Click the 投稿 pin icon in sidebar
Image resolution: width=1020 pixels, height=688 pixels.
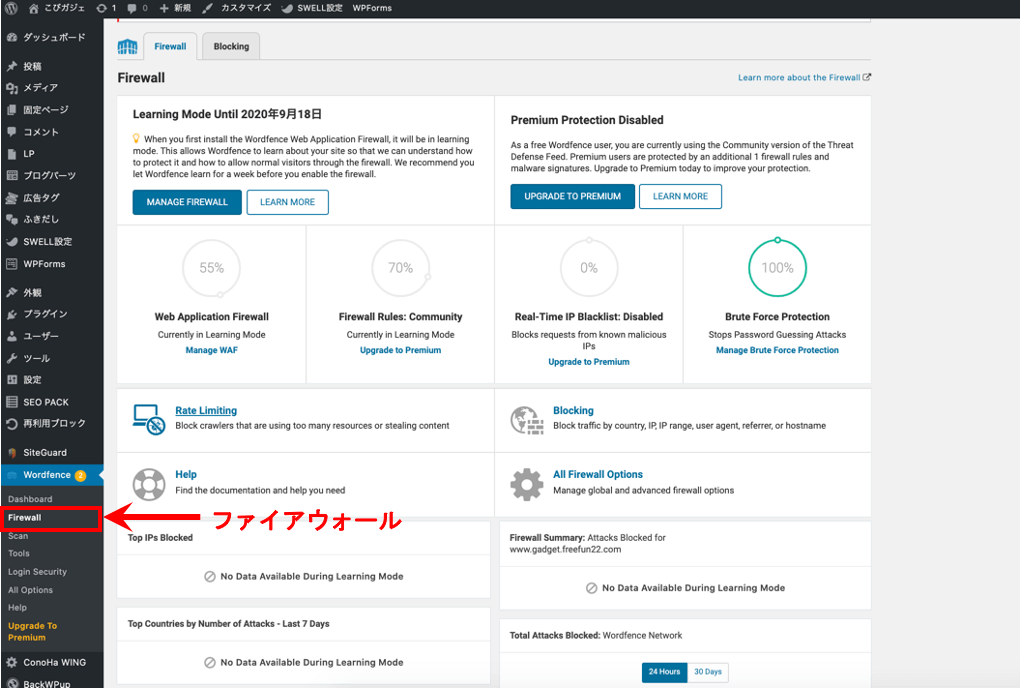[12, 66]
